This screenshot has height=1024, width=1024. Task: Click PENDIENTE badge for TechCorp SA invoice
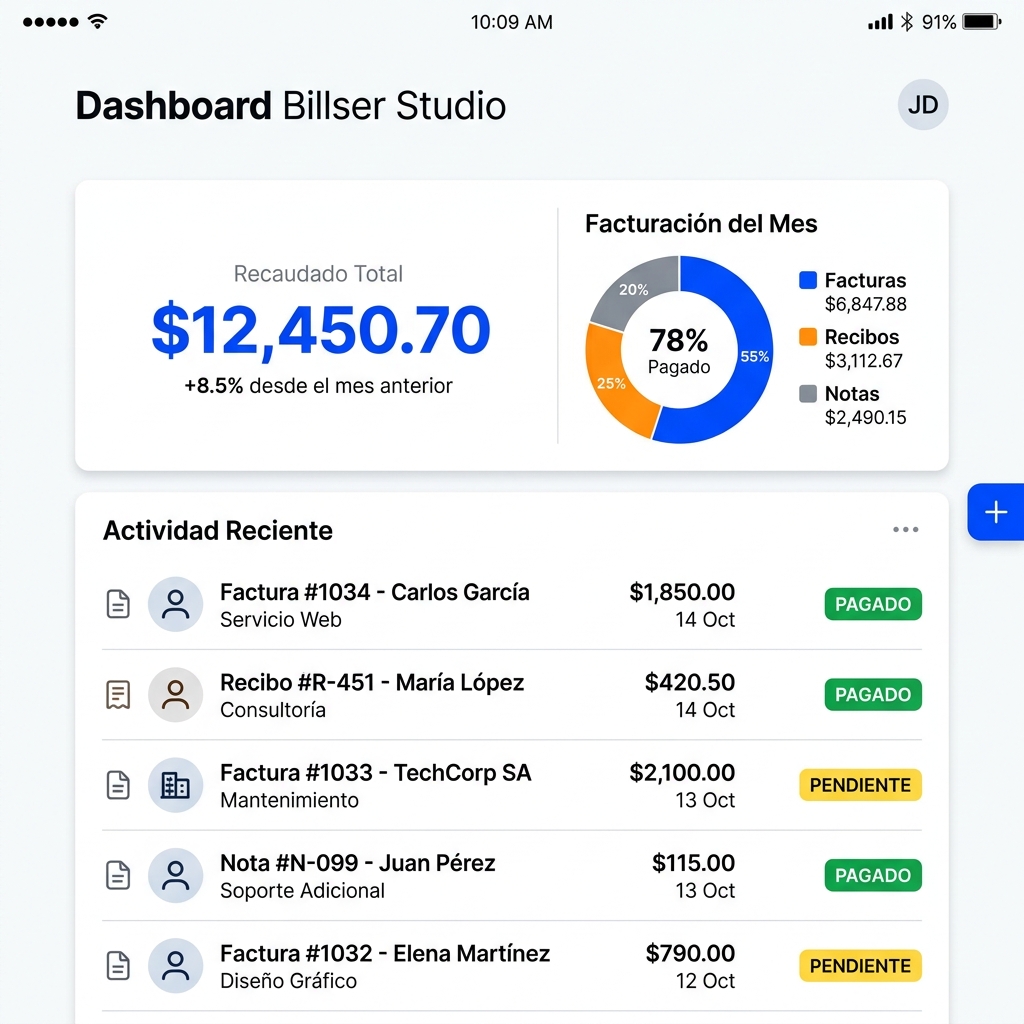point(860,785)
